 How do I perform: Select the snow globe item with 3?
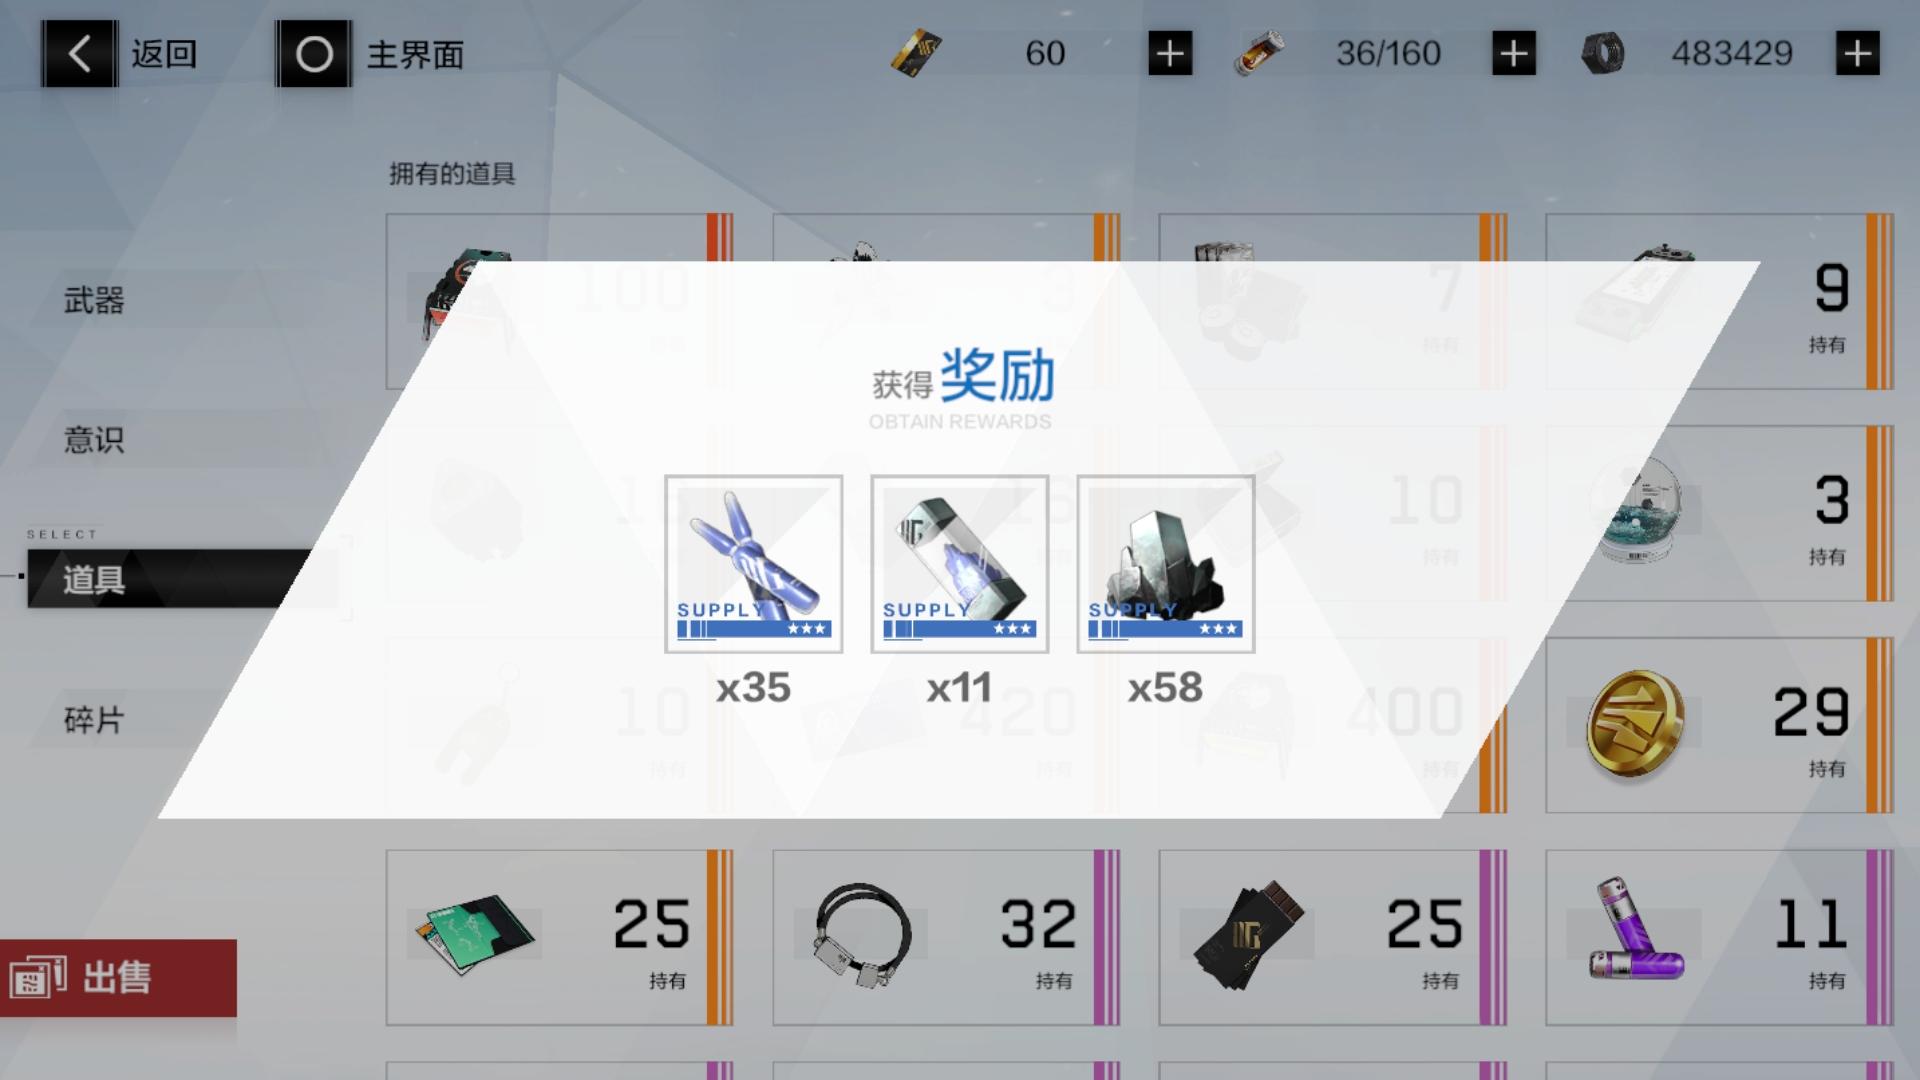[1720, 514]
